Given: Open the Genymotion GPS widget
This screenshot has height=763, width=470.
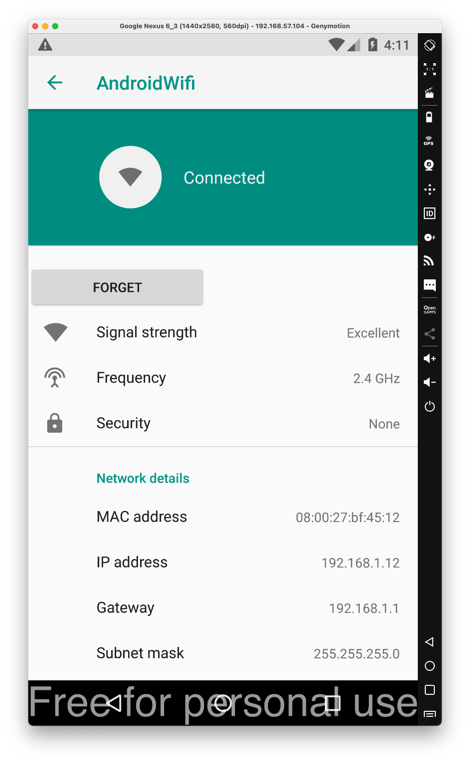Looking at the screenshot, I should click(429, 141).
